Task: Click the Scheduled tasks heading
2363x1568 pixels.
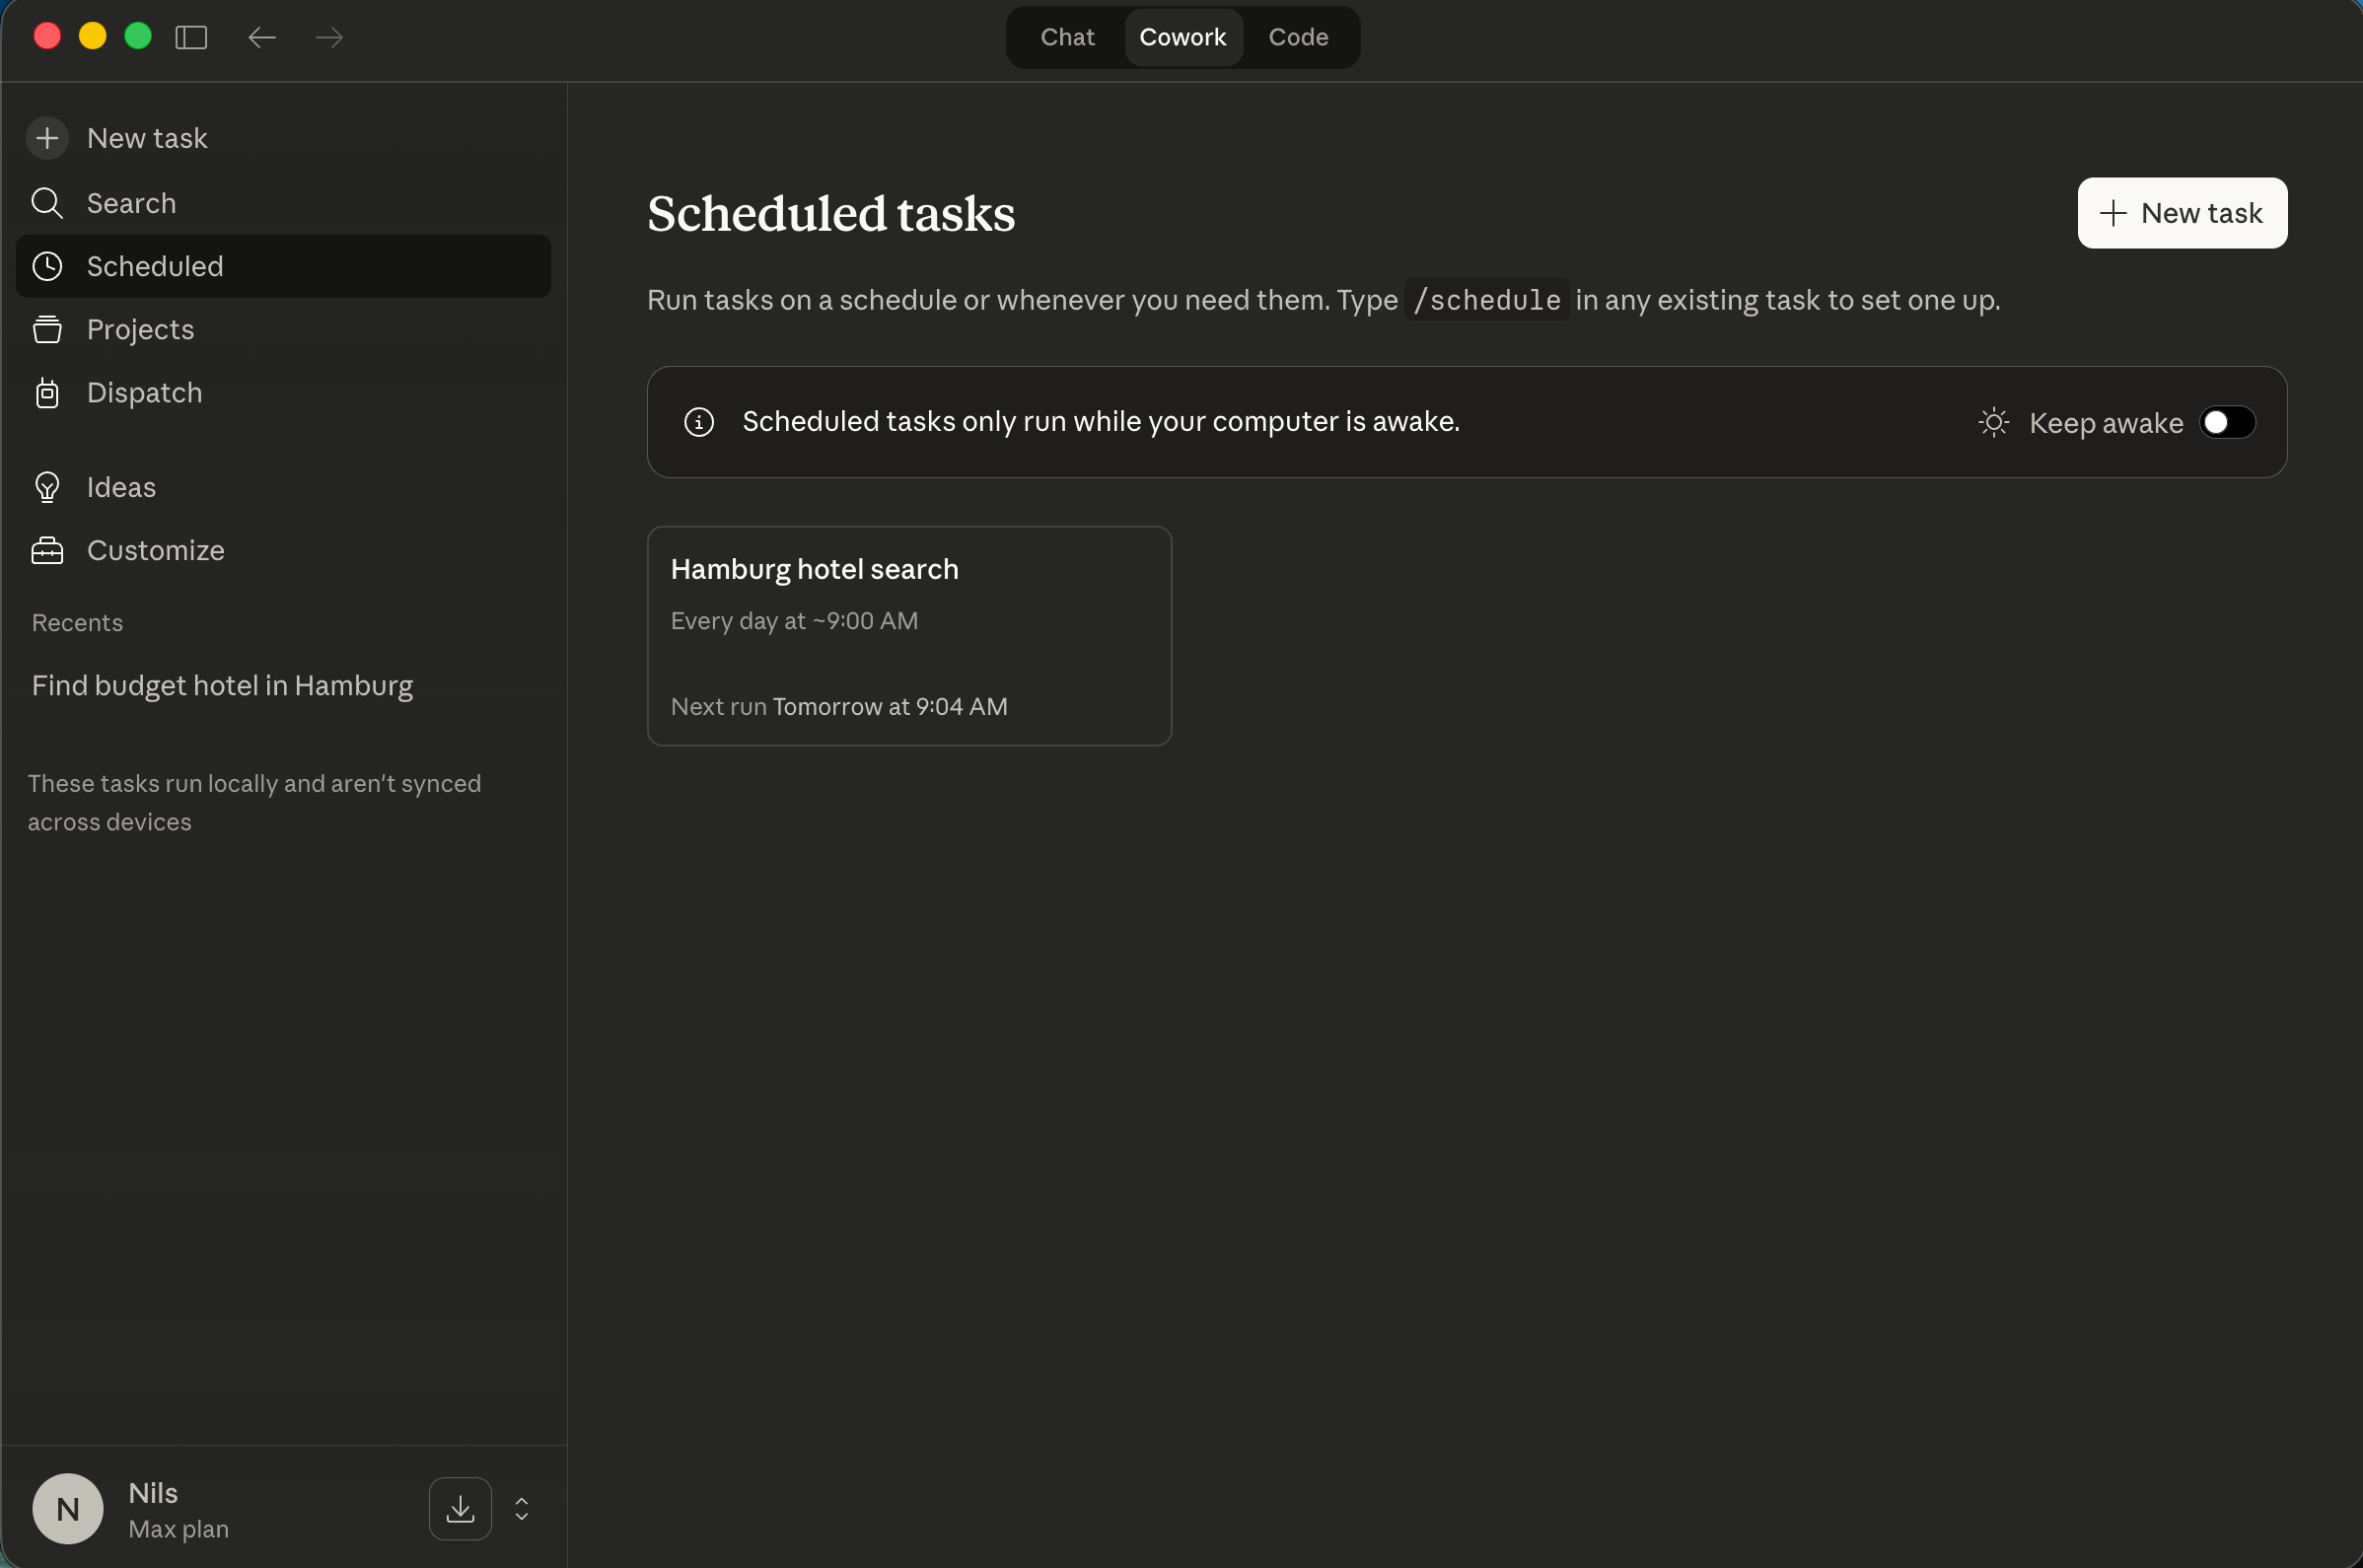Action: 831,213
